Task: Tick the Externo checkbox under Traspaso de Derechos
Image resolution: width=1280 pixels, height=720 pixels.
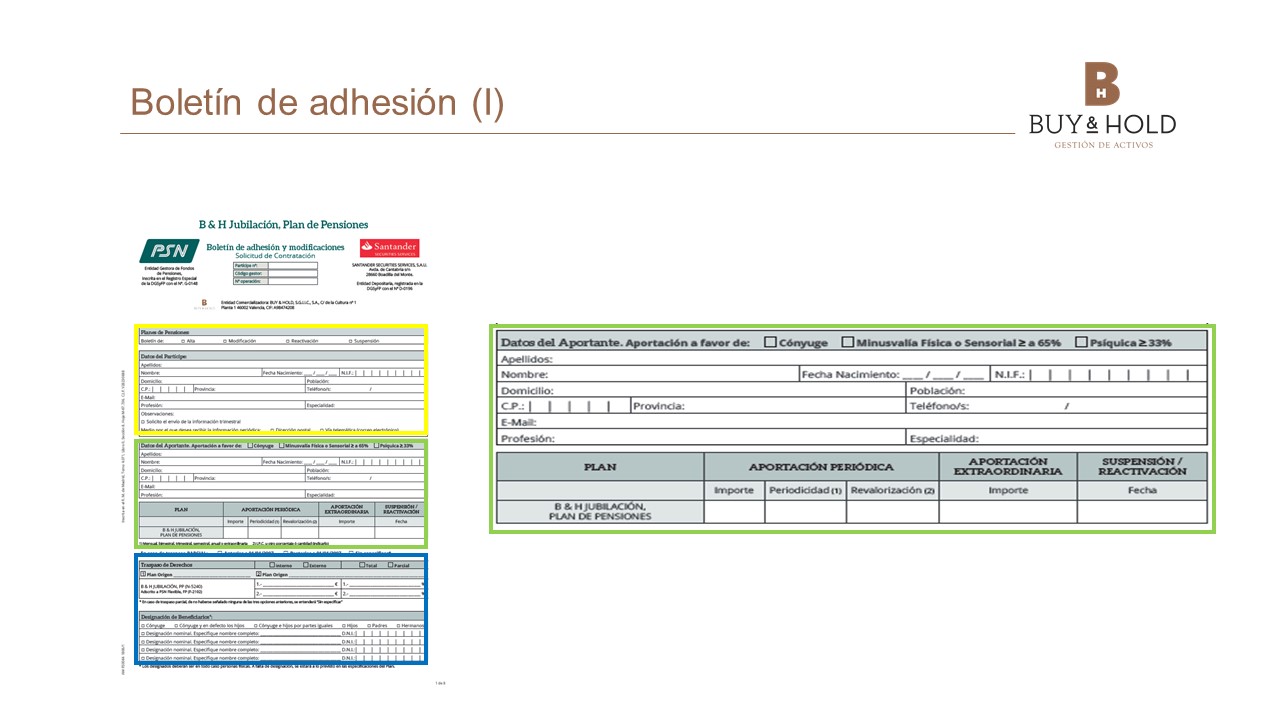Action: [x=306, y=565]
